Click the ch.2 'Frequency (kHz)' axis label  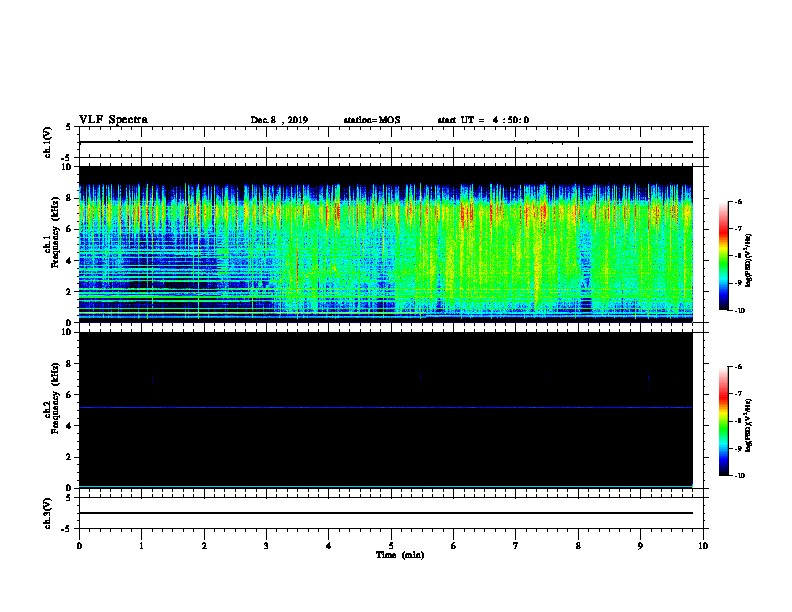[x=56, y=398]
